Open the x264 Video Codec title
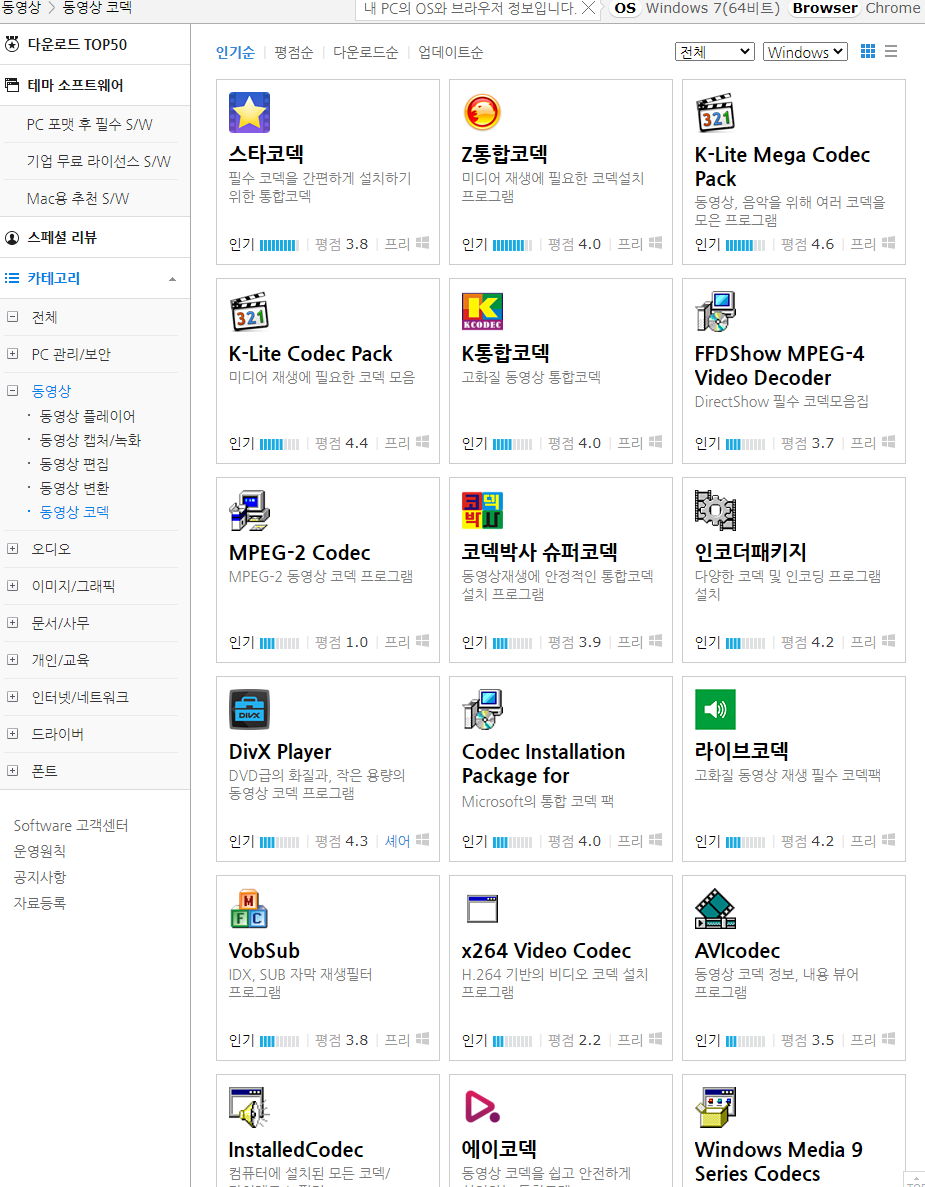925x1187 pixels. [x=547, y=951]
